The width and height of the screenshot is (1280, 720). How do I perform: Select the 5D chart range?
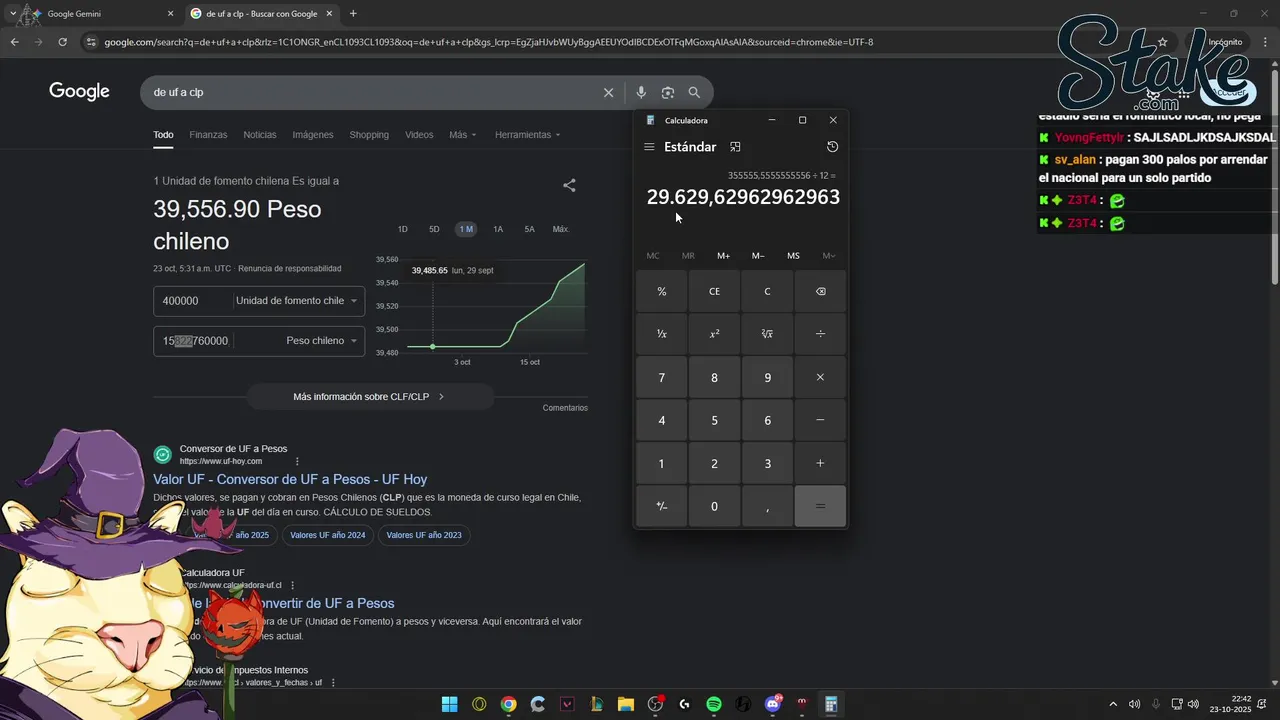coord(434,229)
